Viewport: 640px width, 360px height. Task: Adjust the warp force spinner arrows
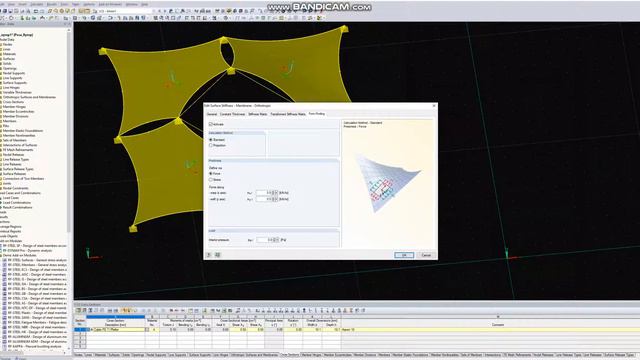[x=274, y=193]
